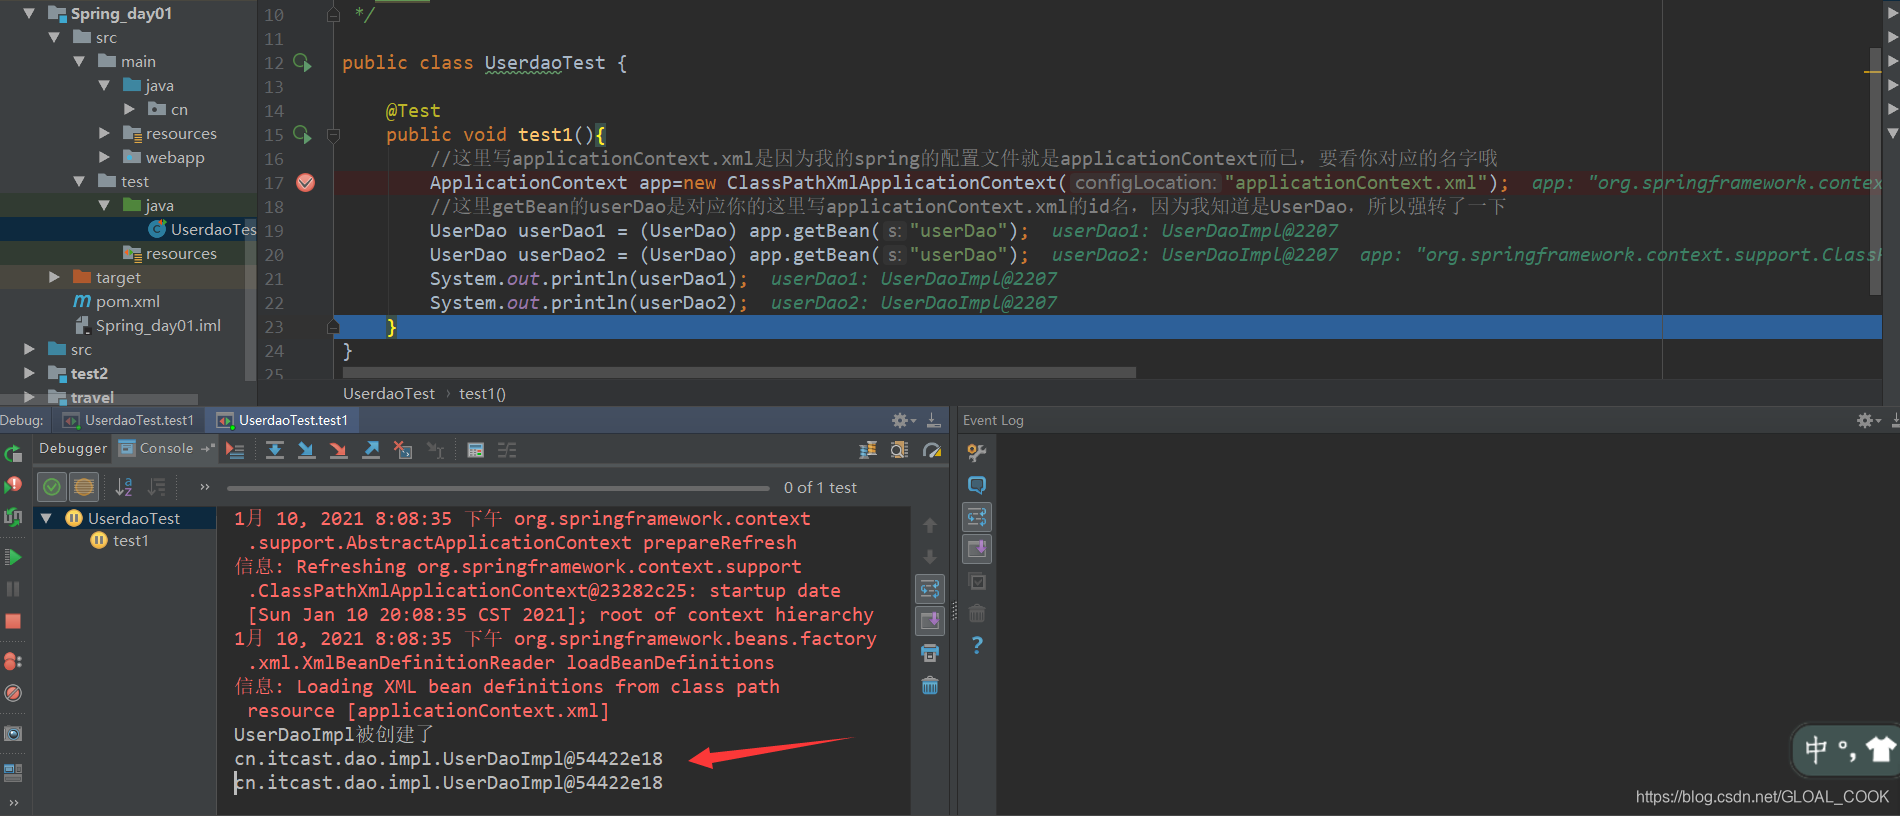1900x816 pixels.
Task: Click Force Step Into red arrow icon
Action: click(339, 450)
